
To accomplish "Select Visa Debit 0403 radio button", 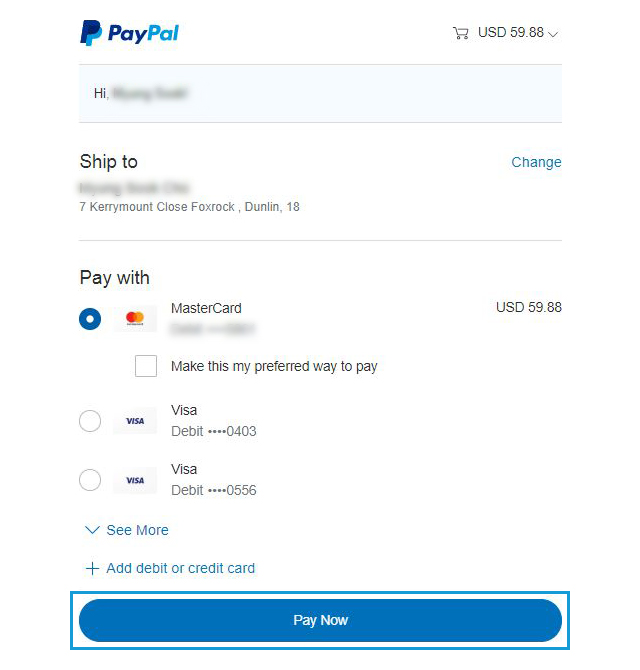I will [90, 421].
